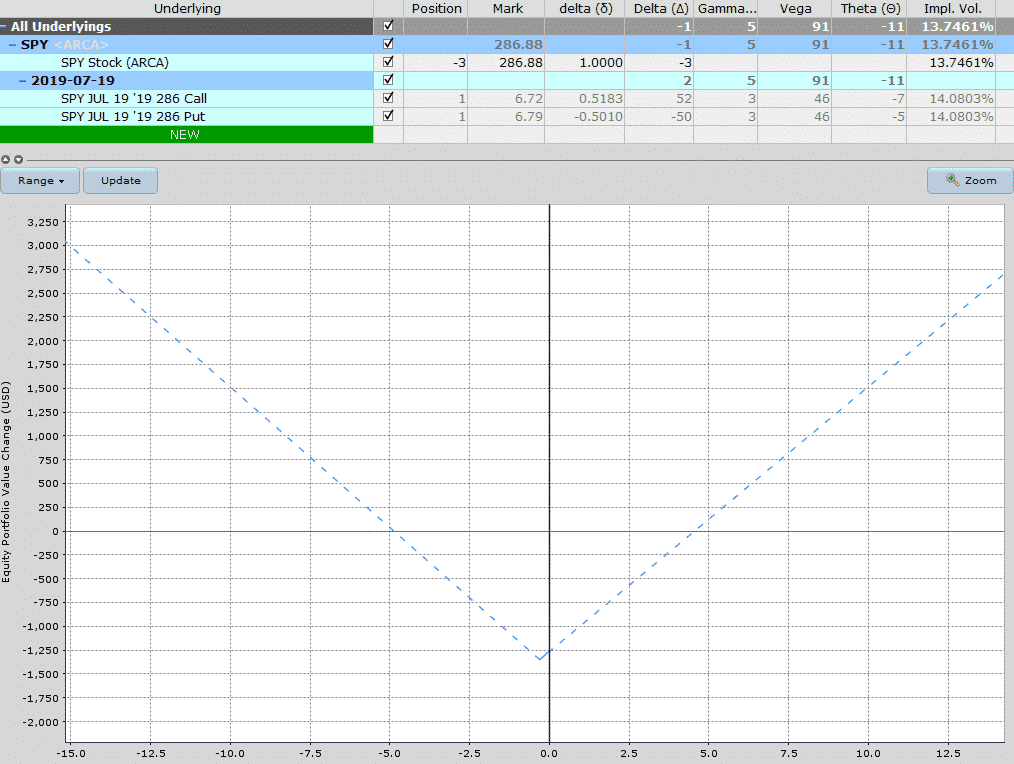This screenshot has width=1014, height=764.
Task: Collapse the All Underlyings tree node
Action: pyautogui.click(x=3, y=27)
